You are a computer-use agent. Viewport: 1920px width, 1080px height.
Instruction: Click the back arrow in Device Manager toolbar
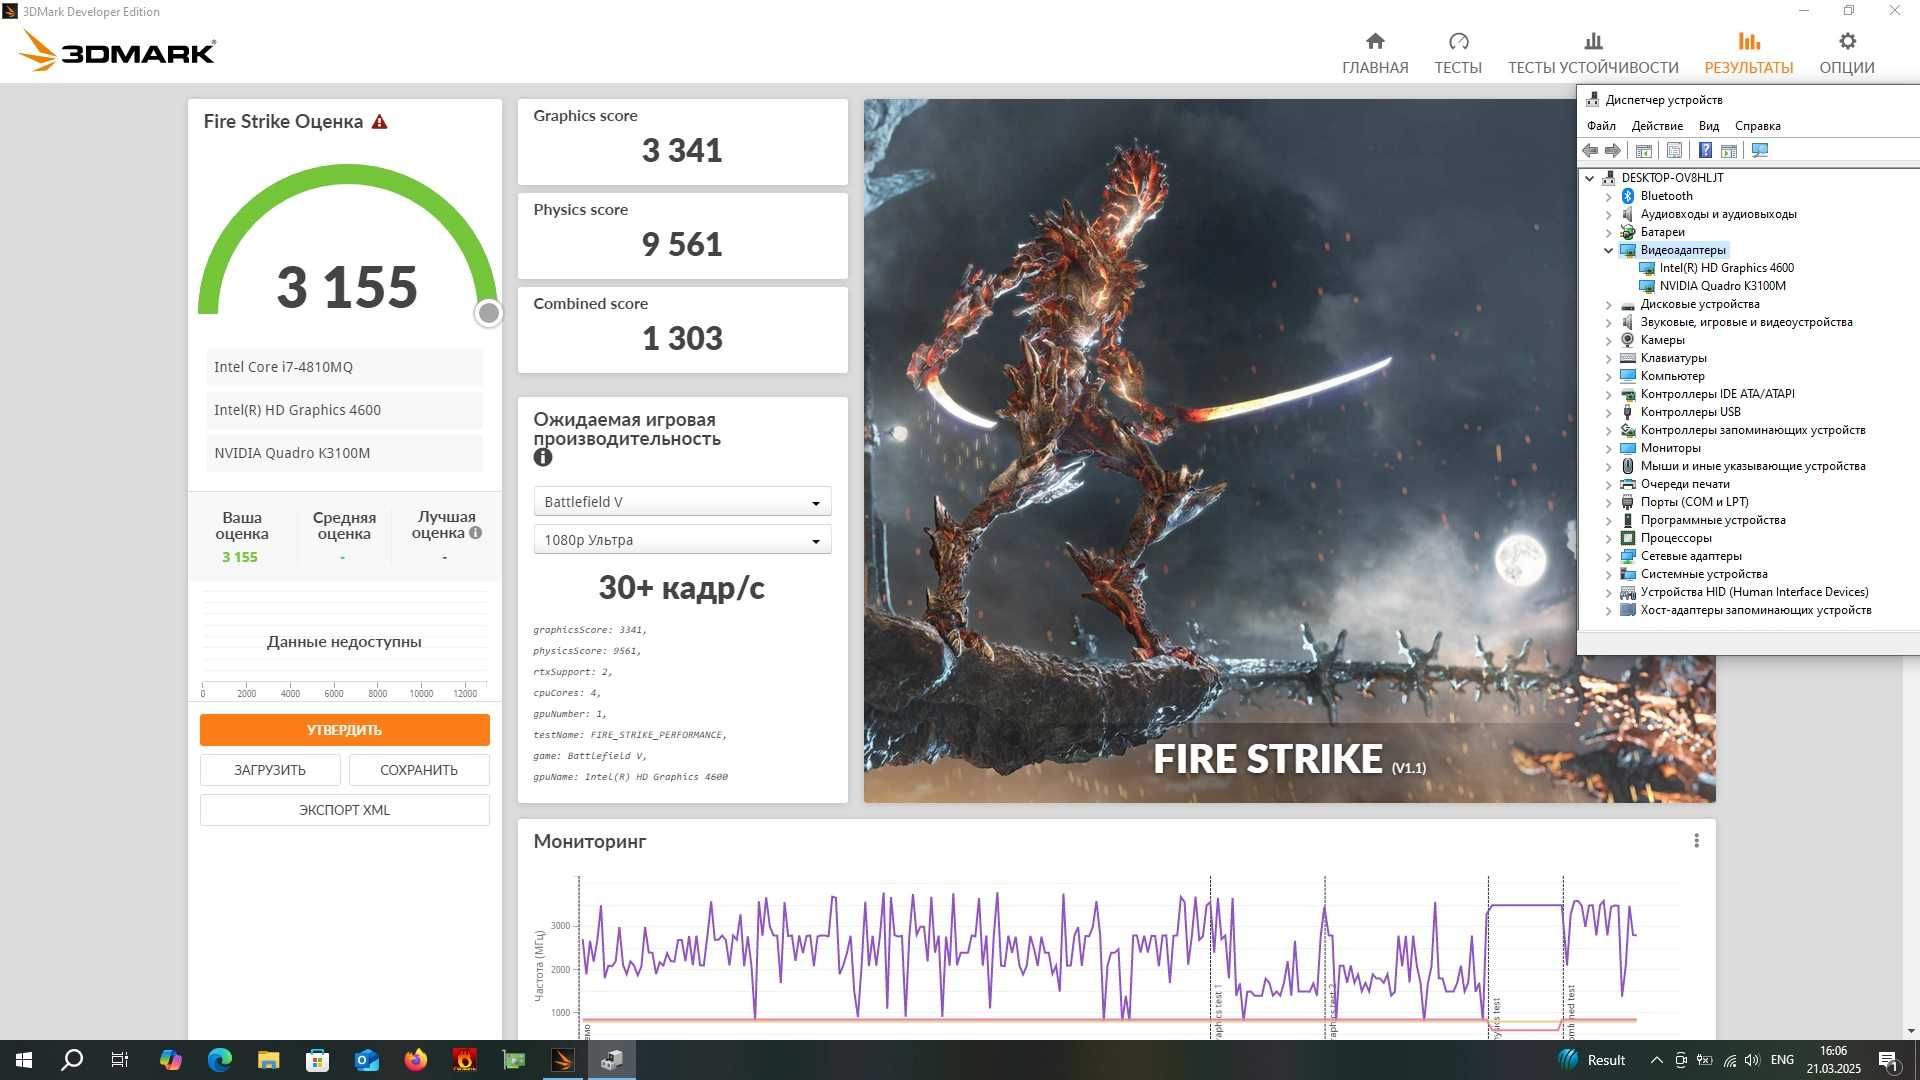(x=1590, y=151)
